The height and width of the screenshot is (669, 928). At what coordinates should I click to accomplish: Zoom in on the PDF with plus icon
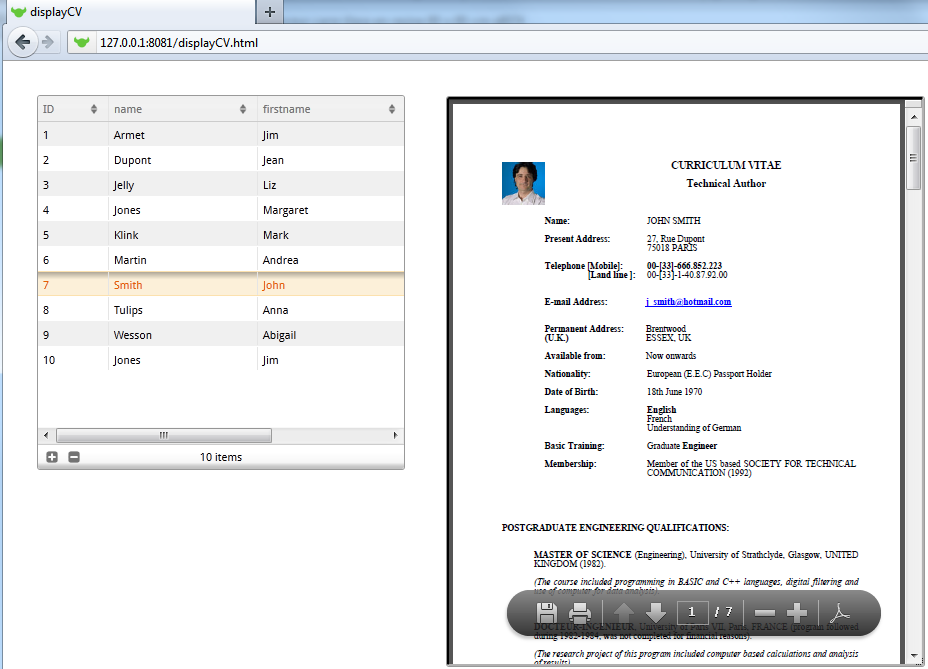(797, 613)
